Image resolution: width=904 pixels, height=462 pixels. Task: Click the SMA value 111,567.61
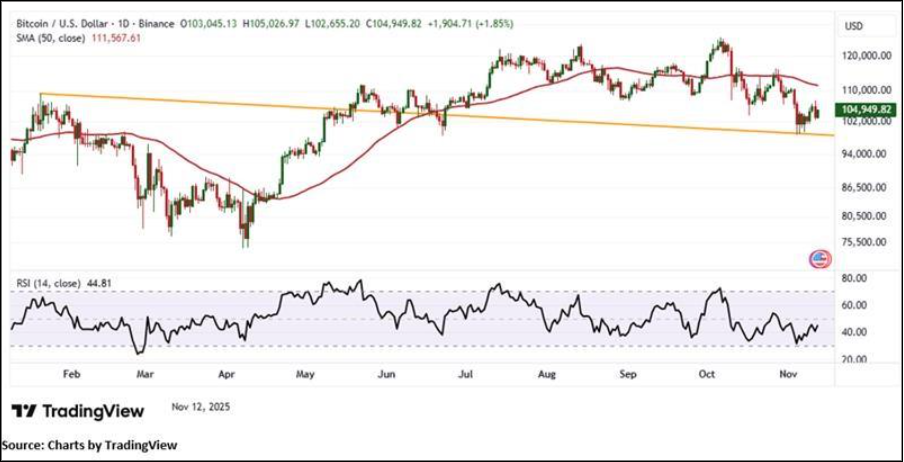[x=116, y=37]
